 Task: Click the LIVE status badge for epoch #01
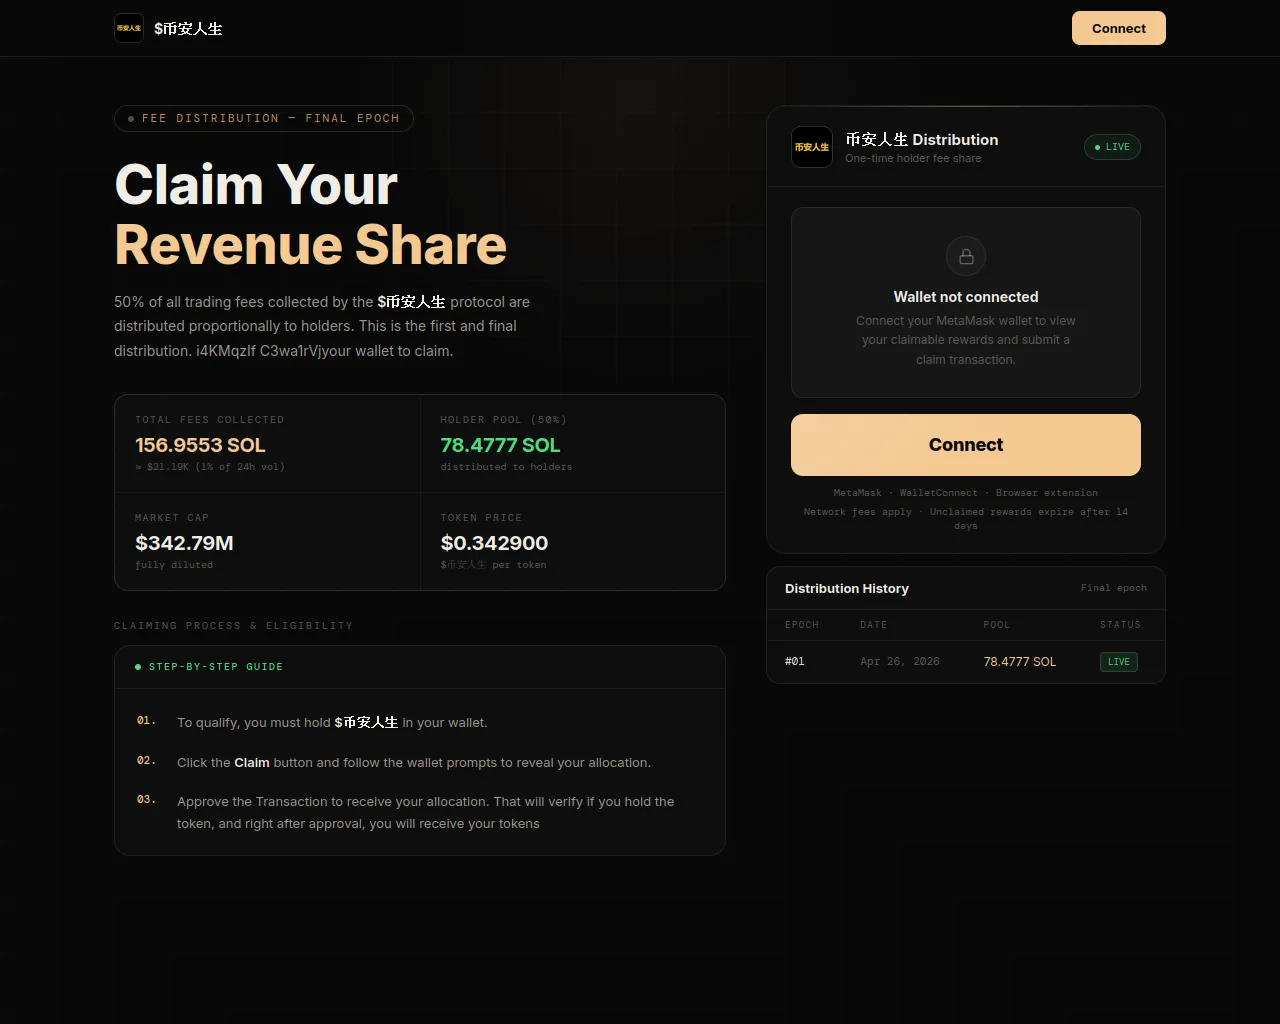(1118, 662)
